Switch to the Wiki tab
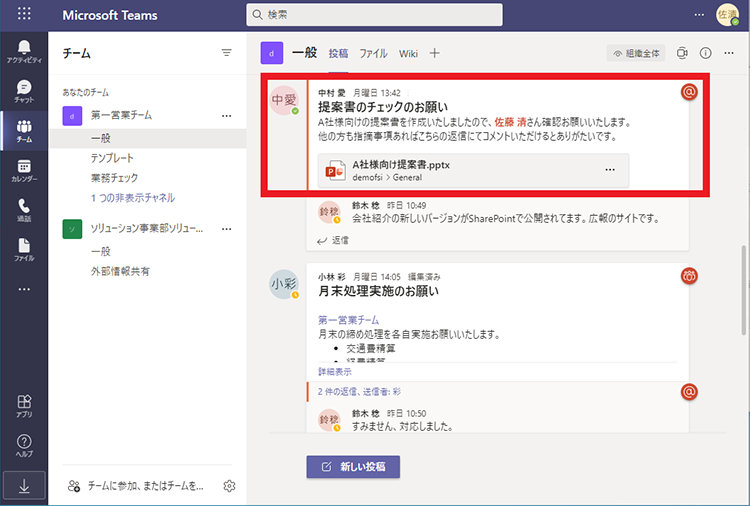 pos(408,54)
